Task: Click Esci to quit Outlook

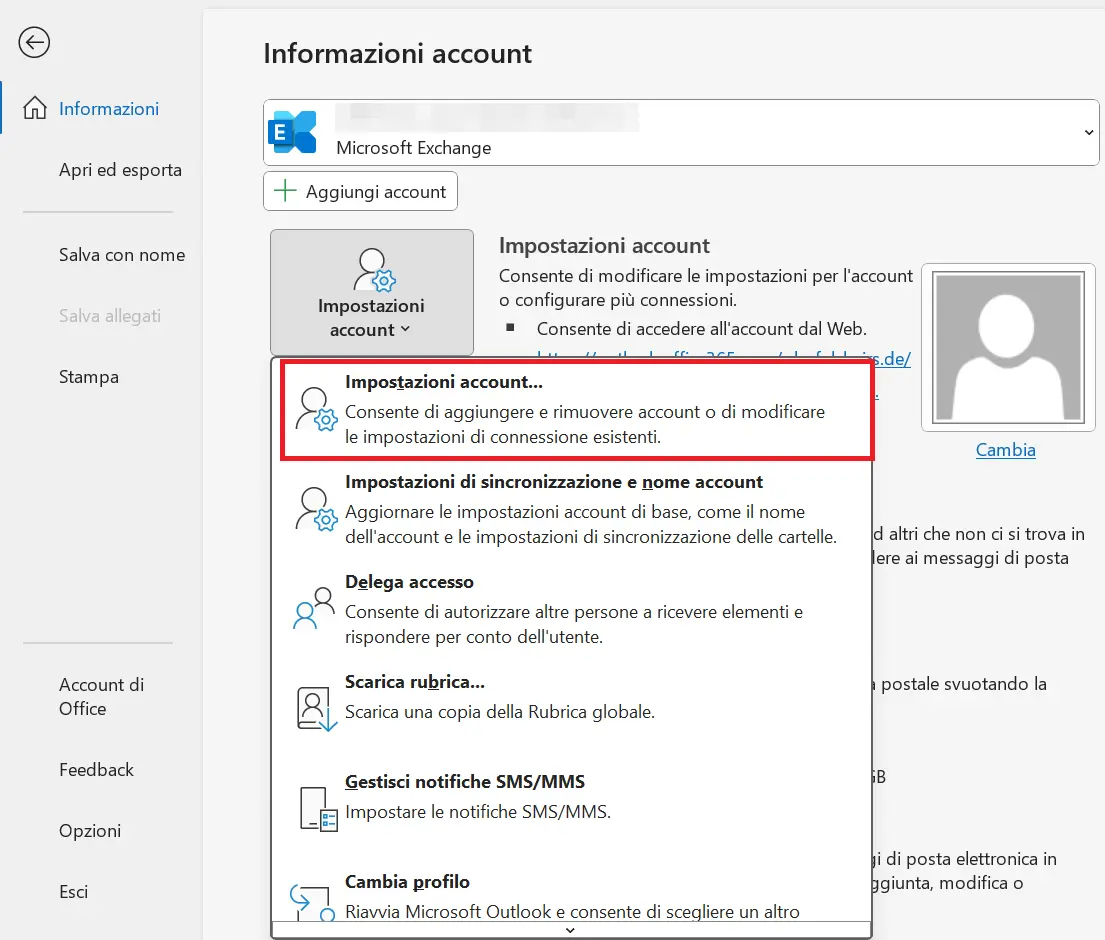Action: (73, 892)
